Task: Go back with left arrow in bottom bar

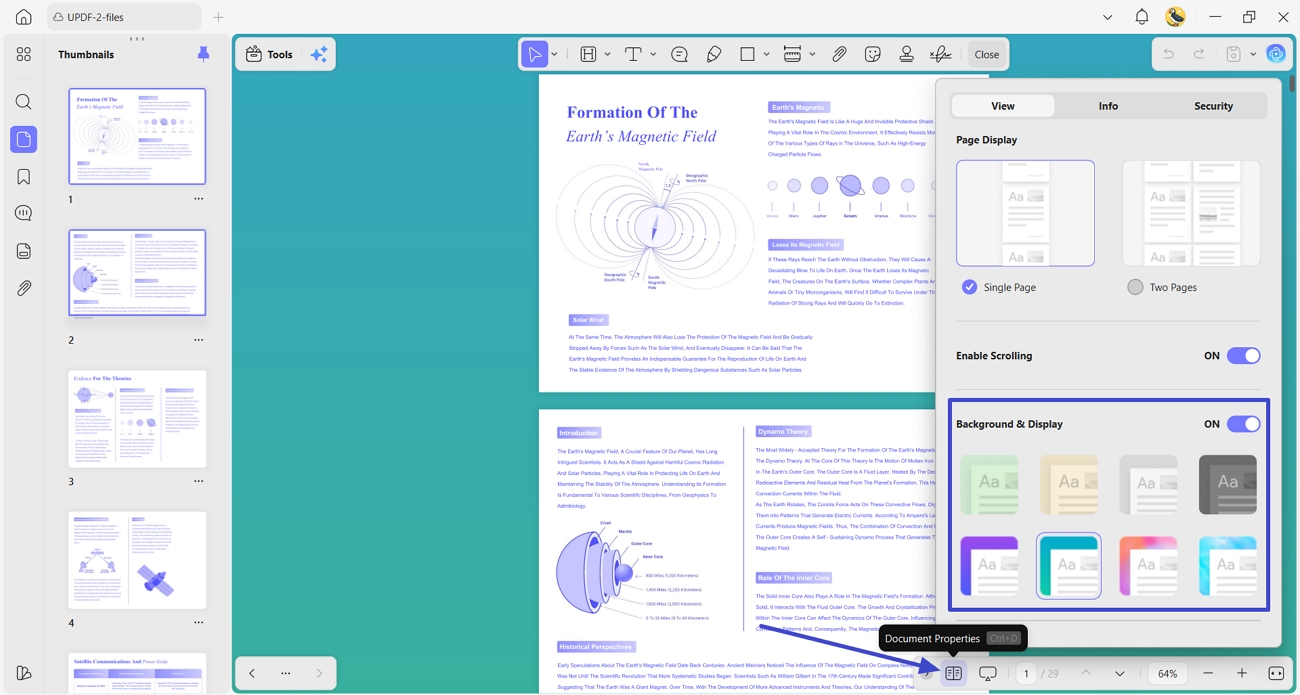Action: click(x=252, y=674)
